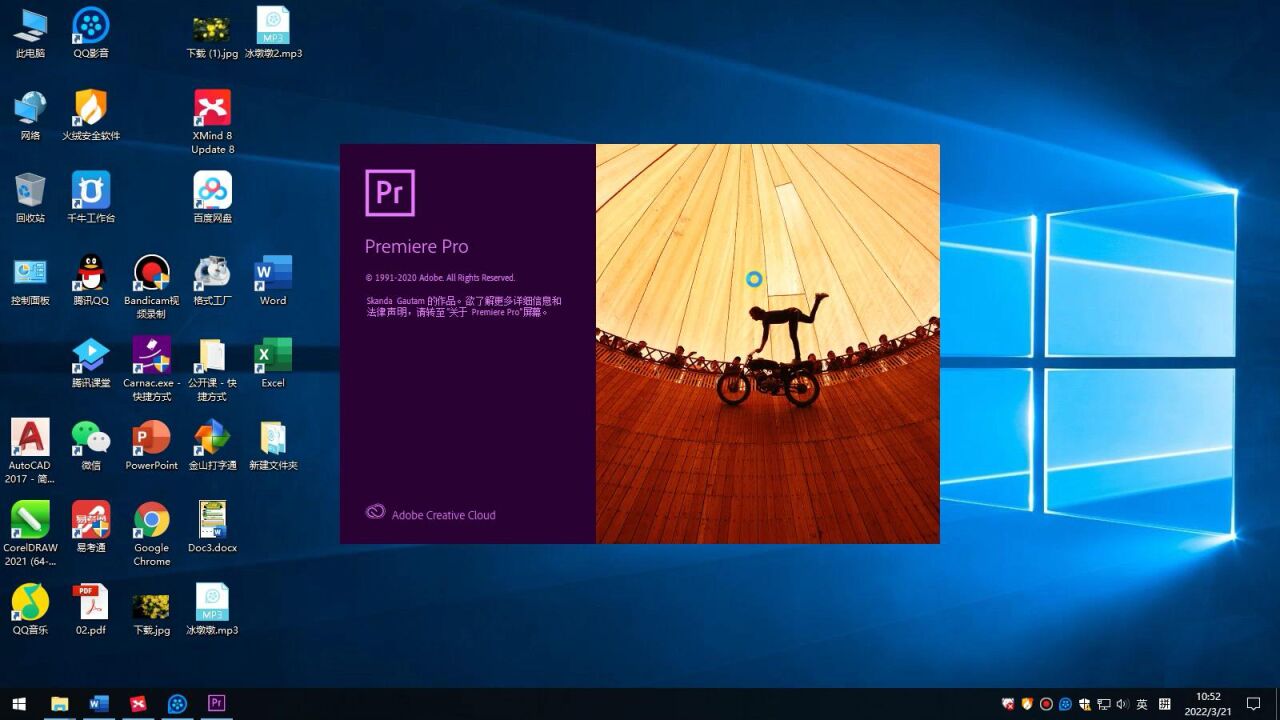Switch to QQ影音 in the taskbar
This screenshot has width=1280, height=720.
177,704
